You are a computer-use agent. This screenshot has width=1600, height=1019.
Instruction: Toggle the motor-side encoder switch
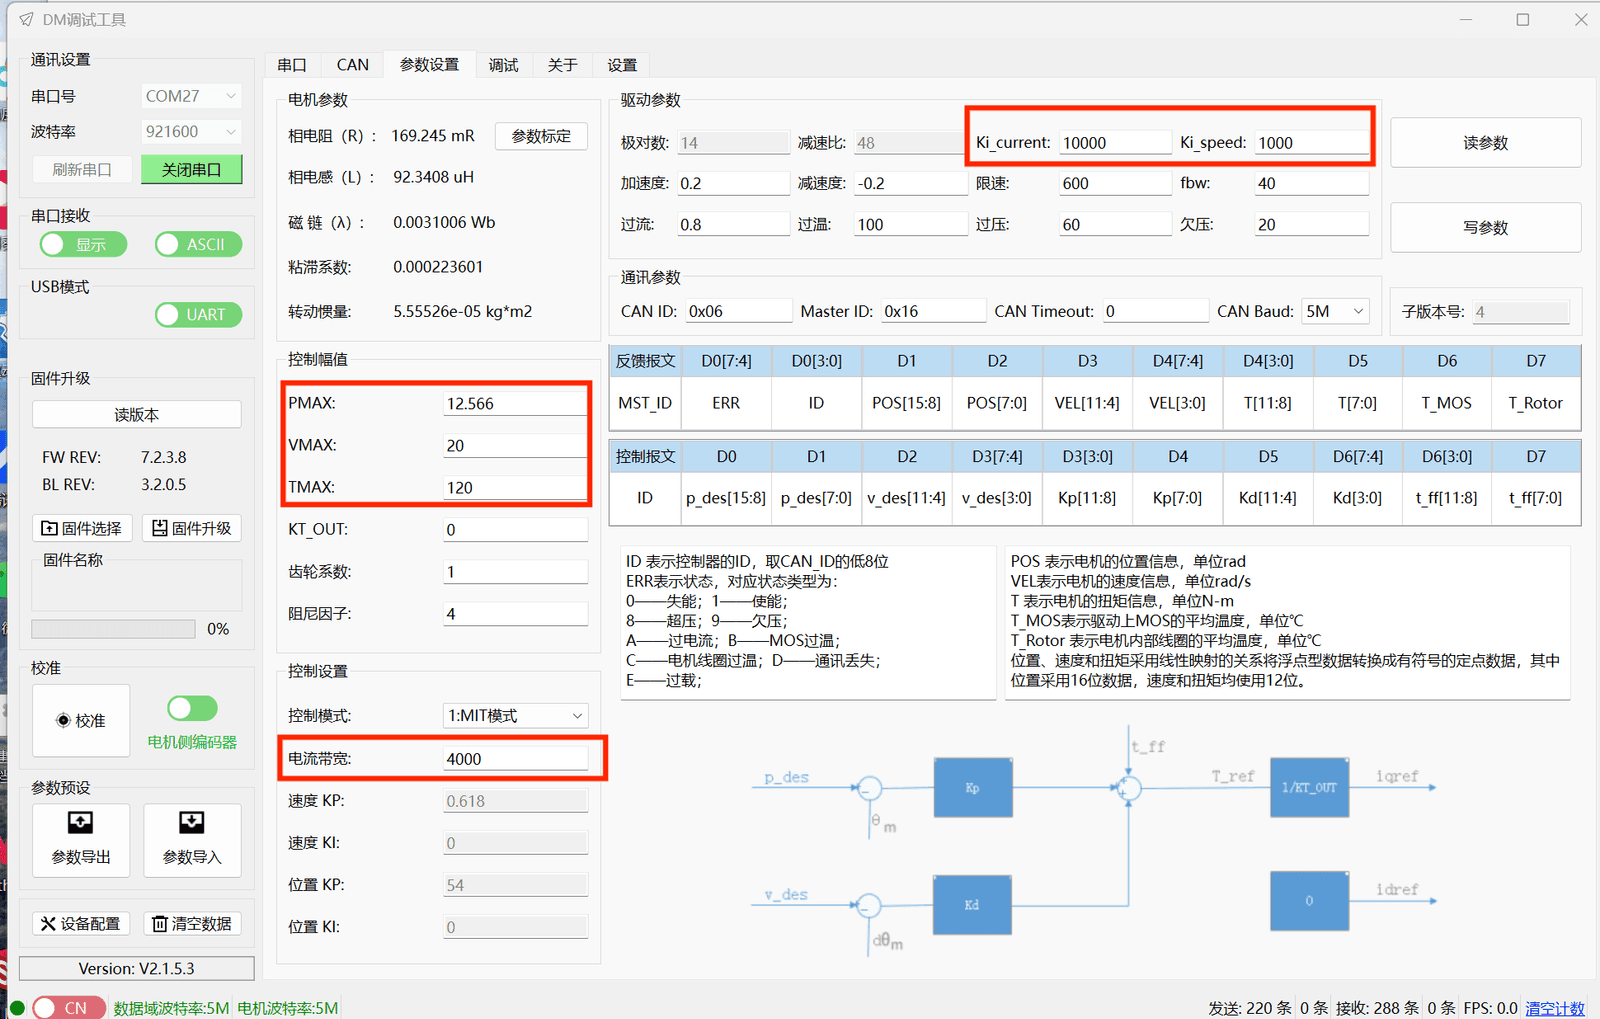point(192,708)
